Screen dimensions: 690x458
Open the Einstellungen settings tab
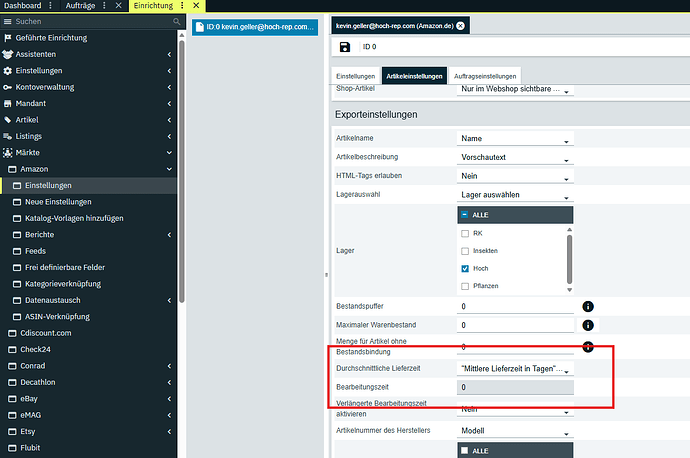pos(356,76)
